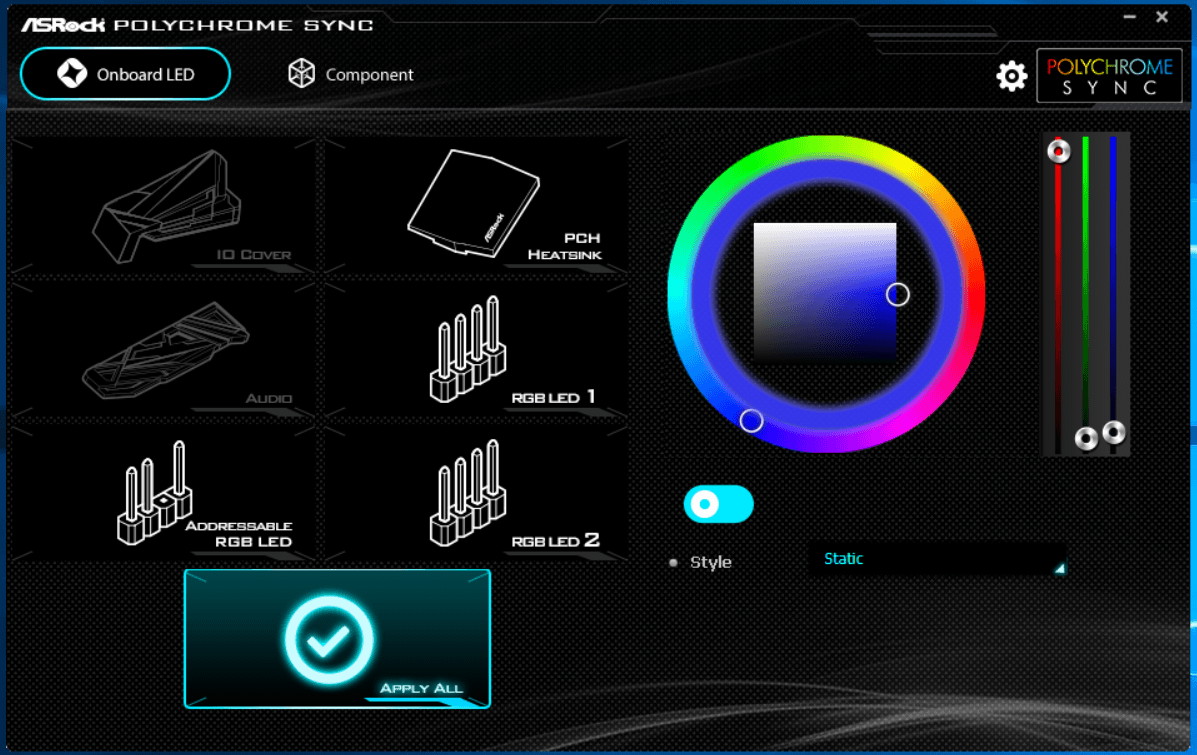Switch to the Onboard LED tab

125,74
